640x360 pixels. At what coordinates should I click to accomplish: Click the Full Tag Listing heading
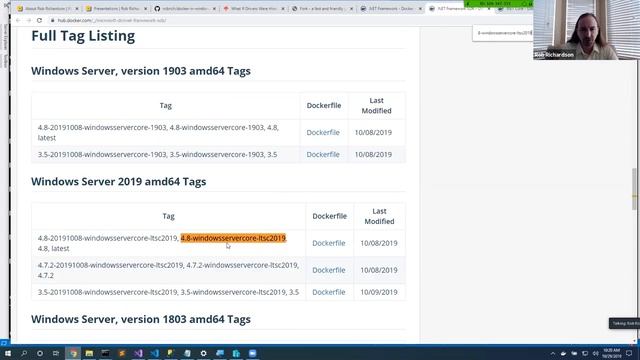83,36
